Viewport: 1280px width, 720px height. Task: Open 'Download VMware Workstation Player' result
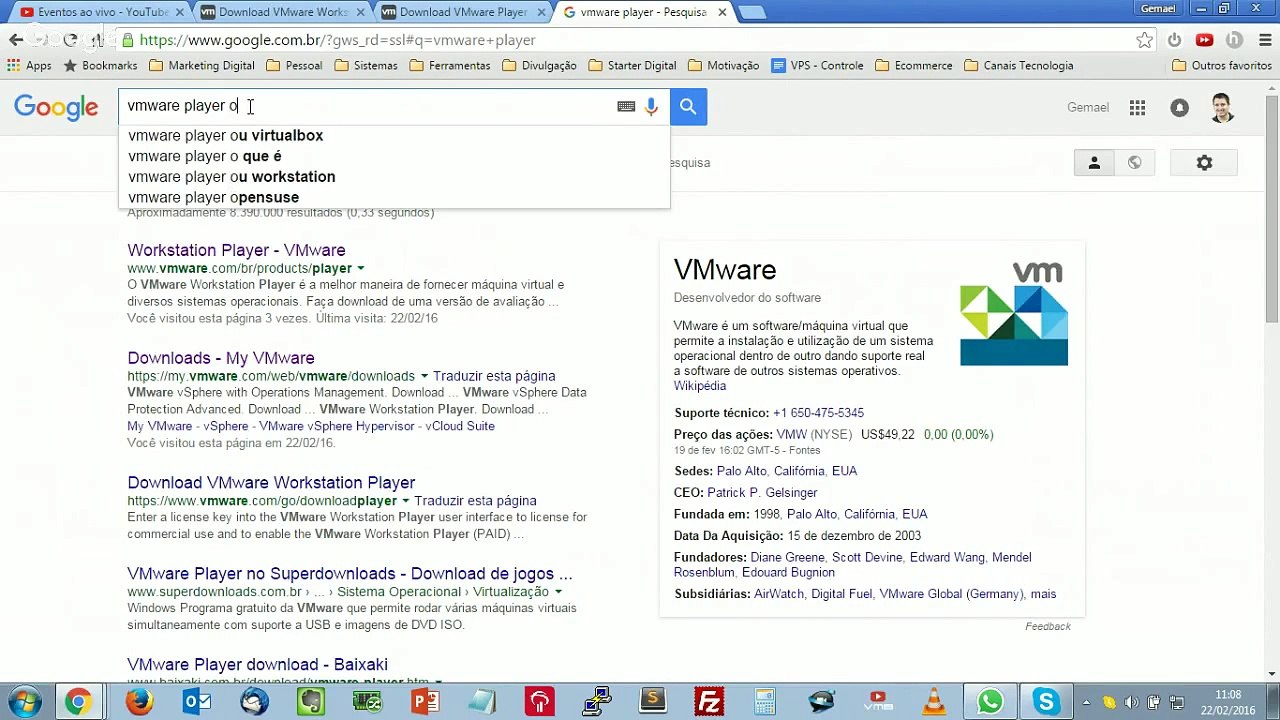click(x=271, y=483)
